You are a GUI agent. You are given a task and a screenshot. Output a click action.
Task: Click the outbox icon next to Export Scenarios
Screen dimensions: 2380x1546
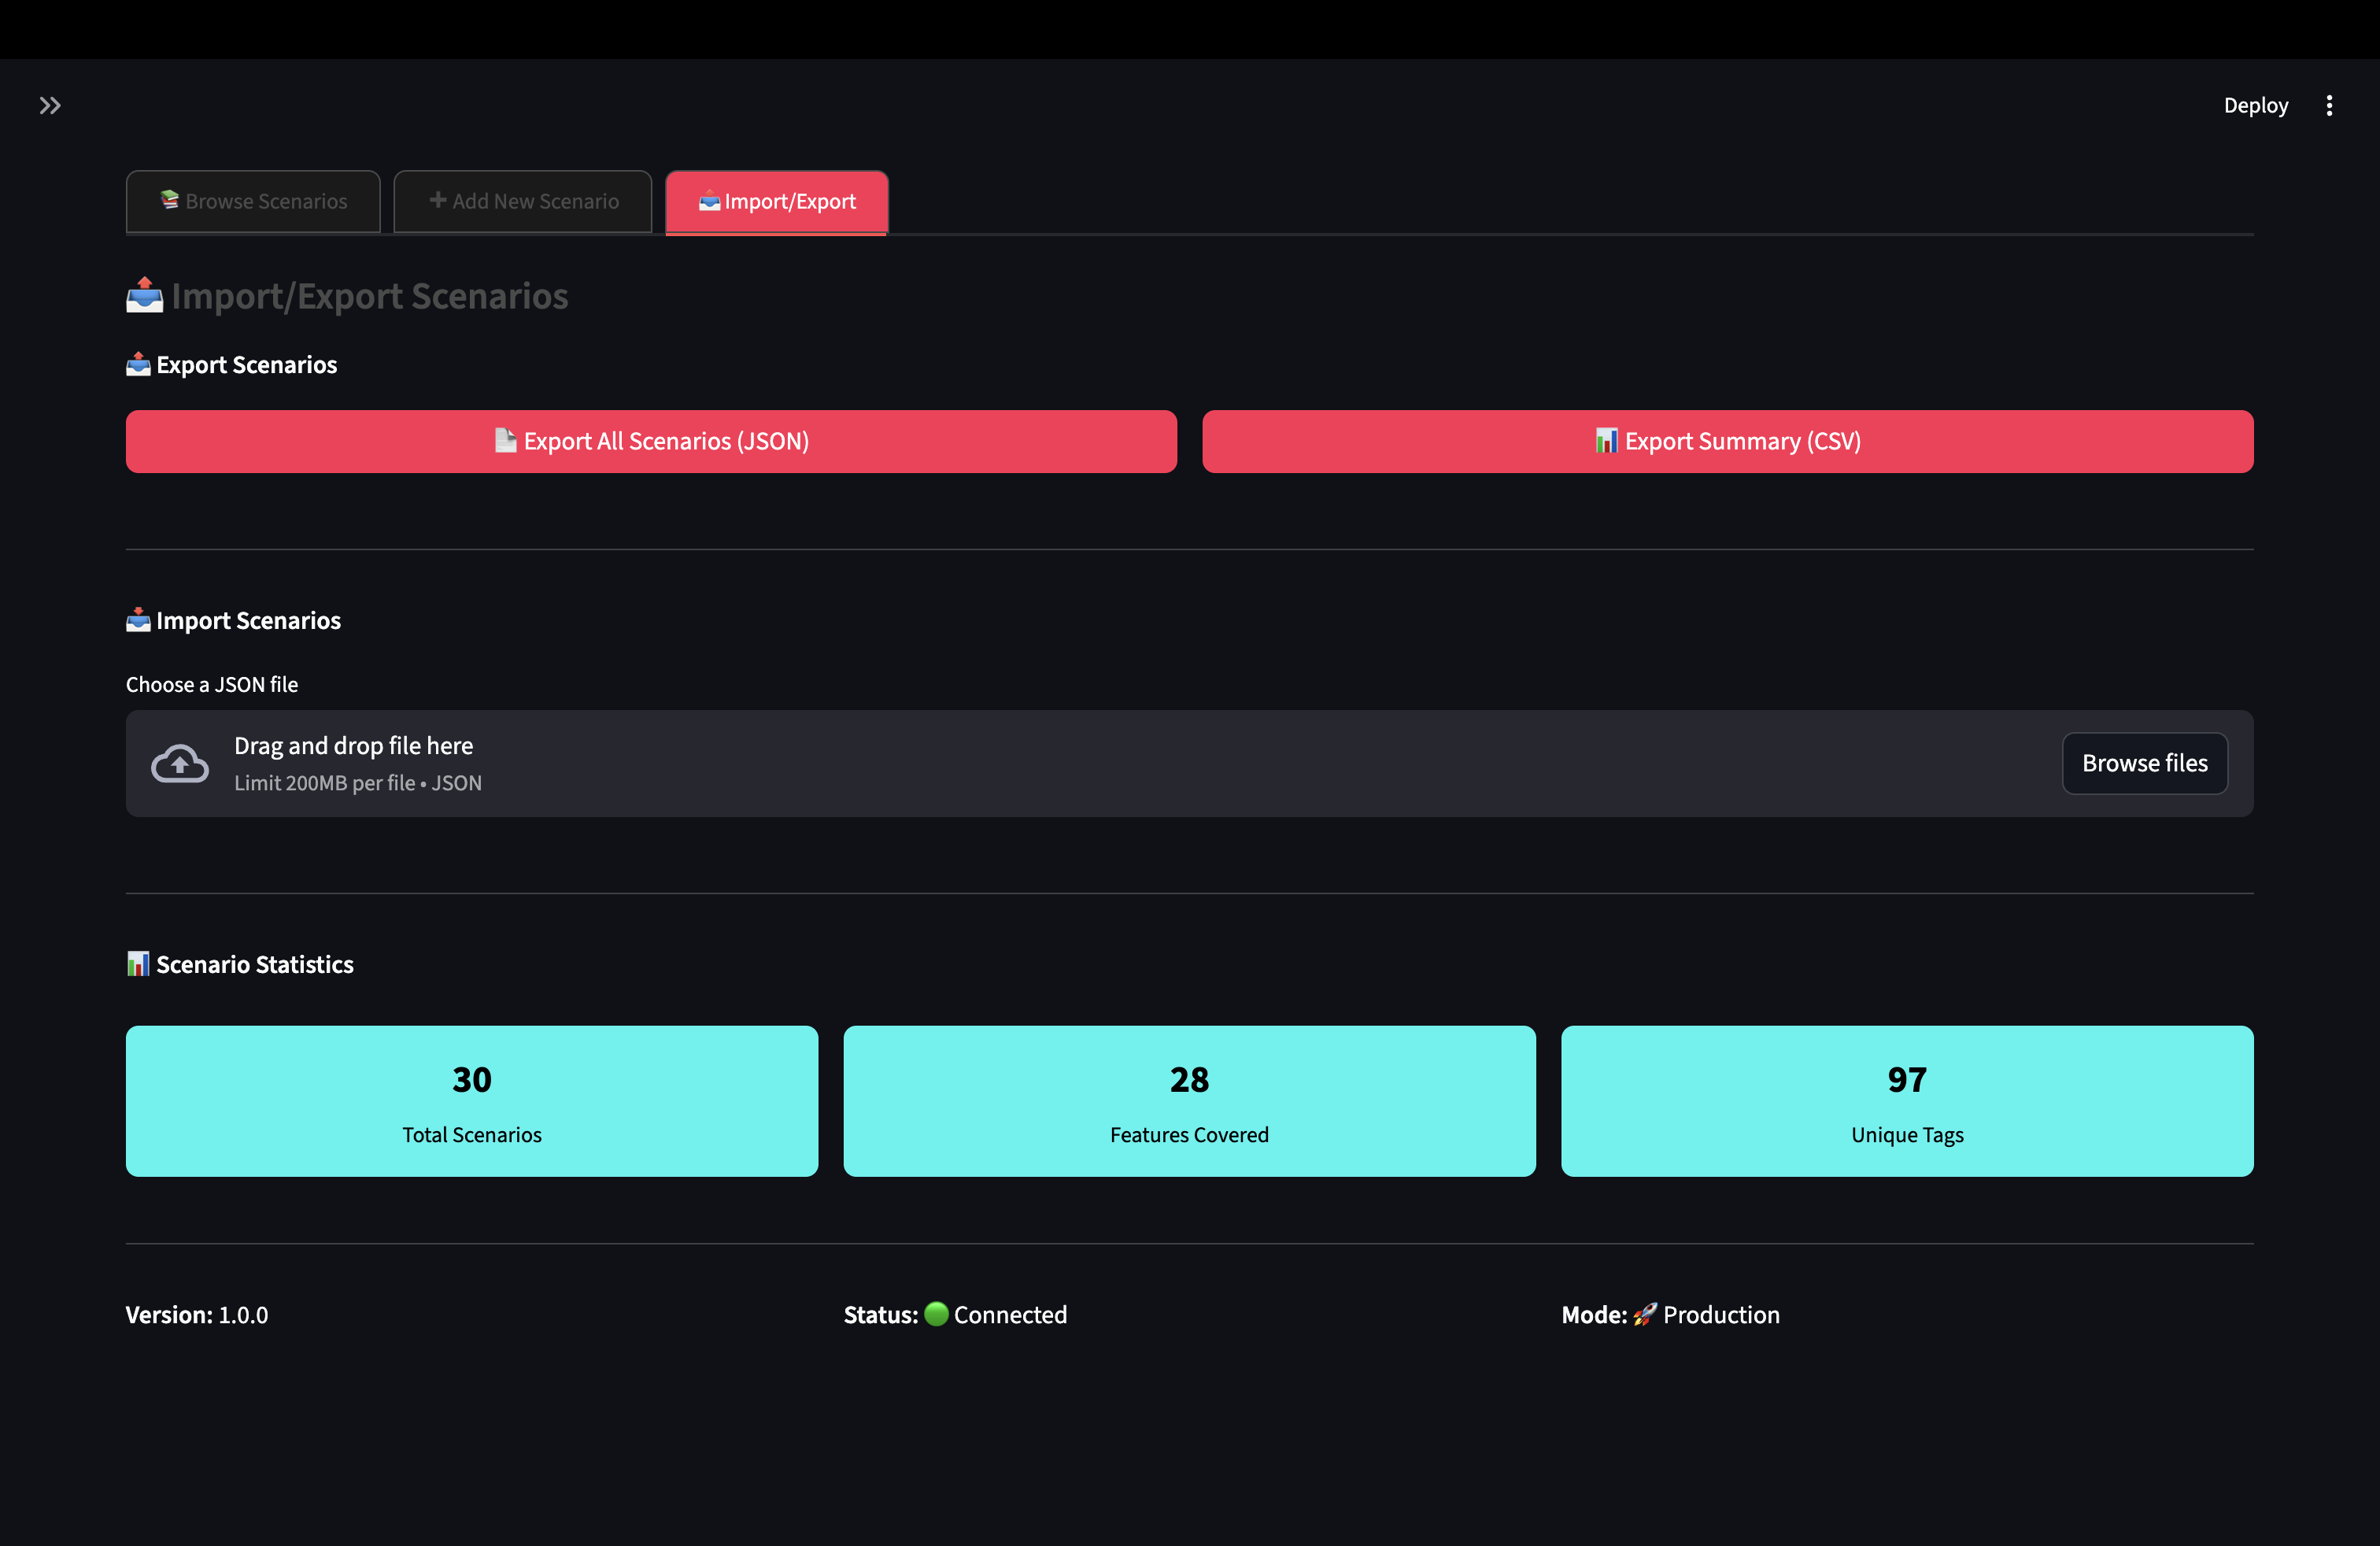[x=138, y=364]
